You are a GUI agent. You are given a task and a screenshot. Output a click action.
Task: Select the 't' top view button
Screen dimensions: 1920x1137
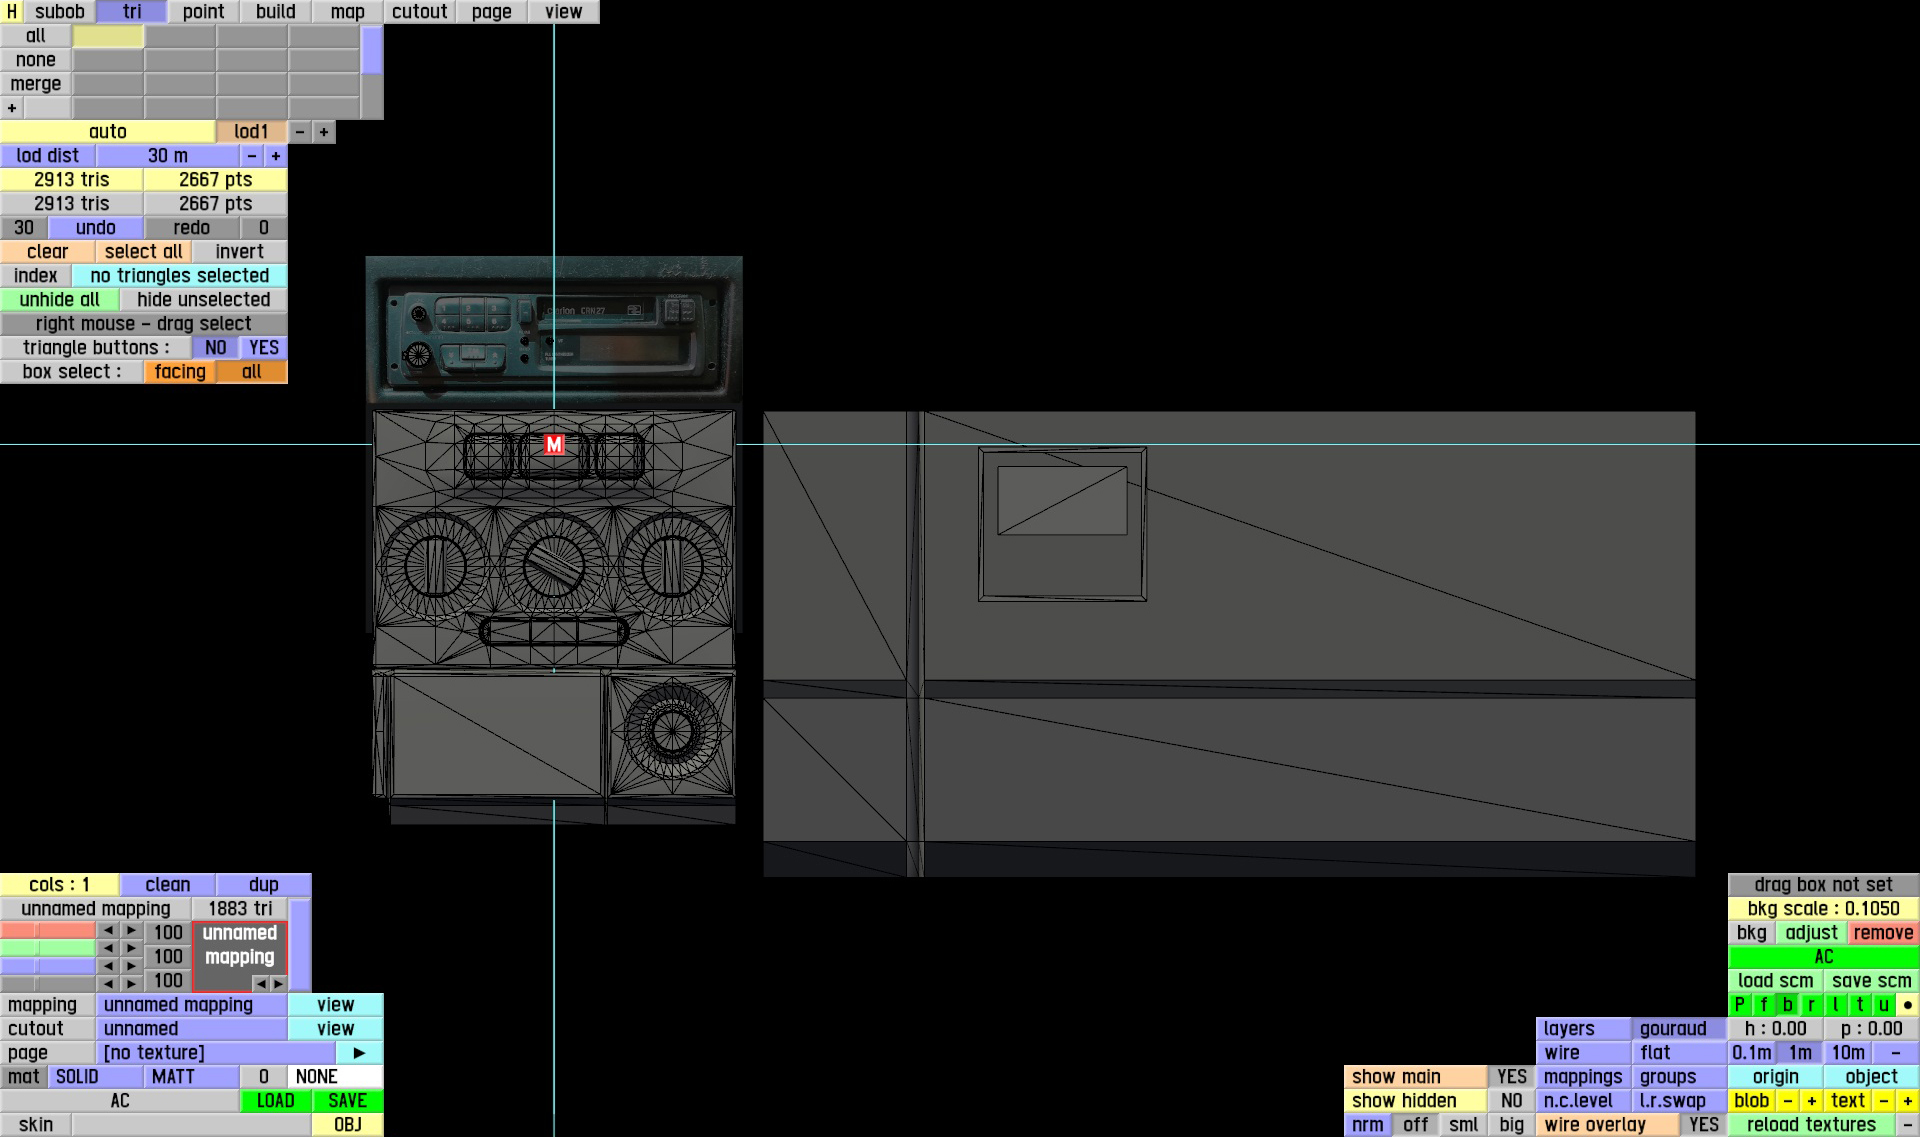click(x=1859, y=1005)
